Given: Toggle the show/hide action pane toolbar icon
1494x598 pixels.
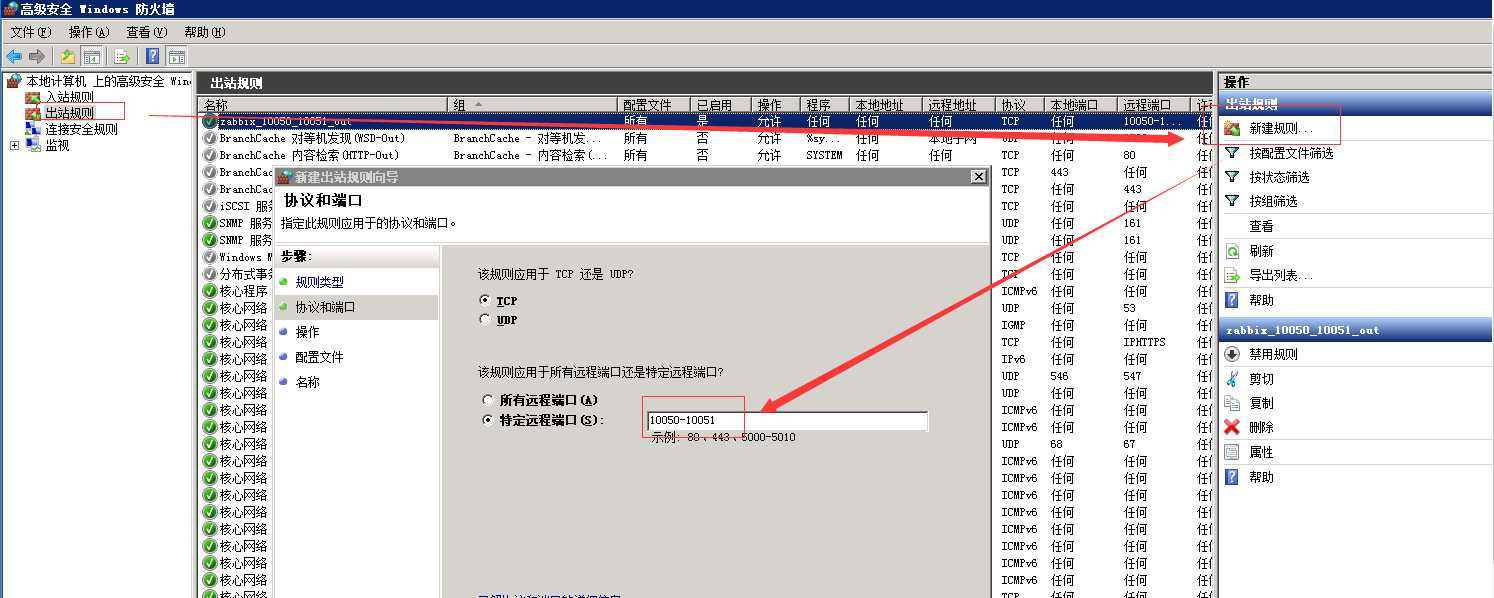Looking at the screenshot, I should [177, 56].
